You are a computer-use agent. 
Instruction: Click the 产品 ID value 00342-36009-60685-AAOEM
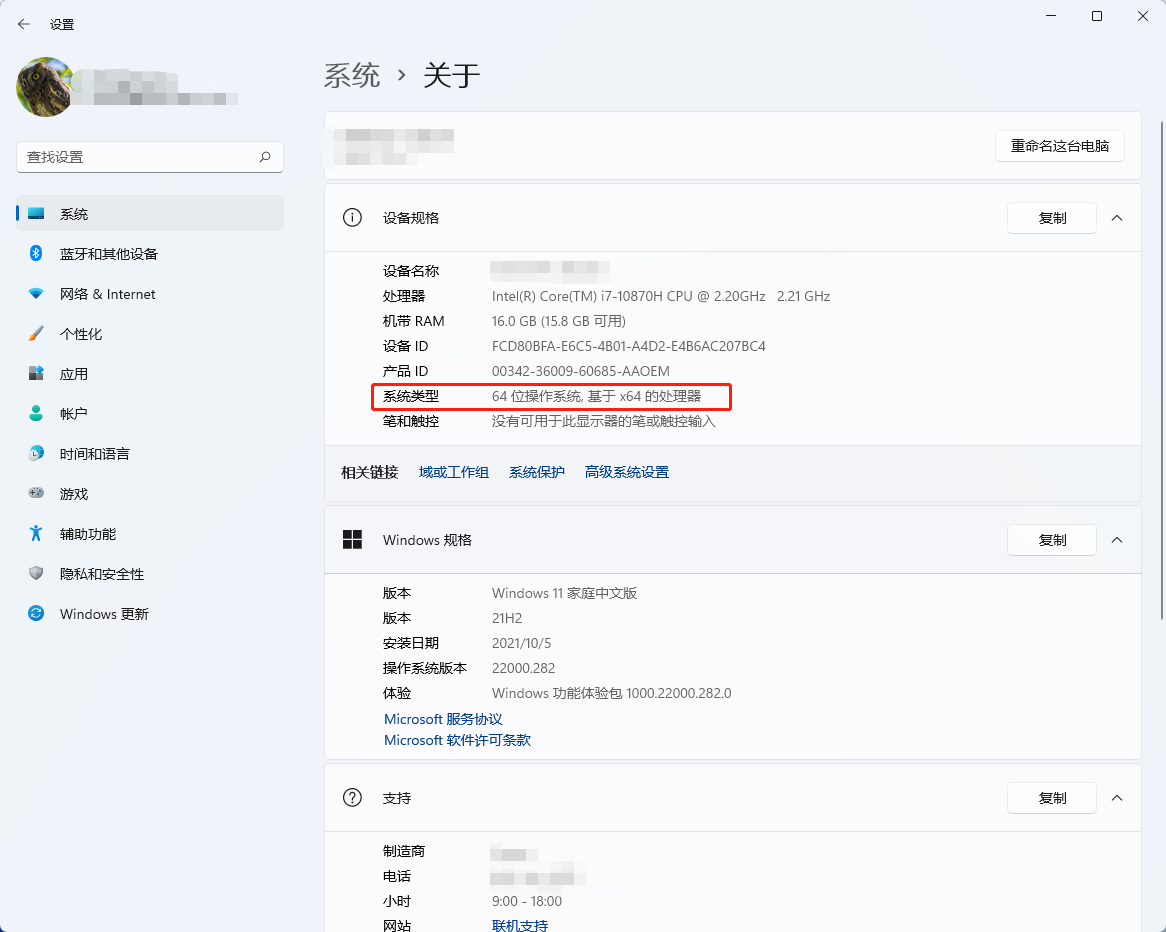pos(581,371)
